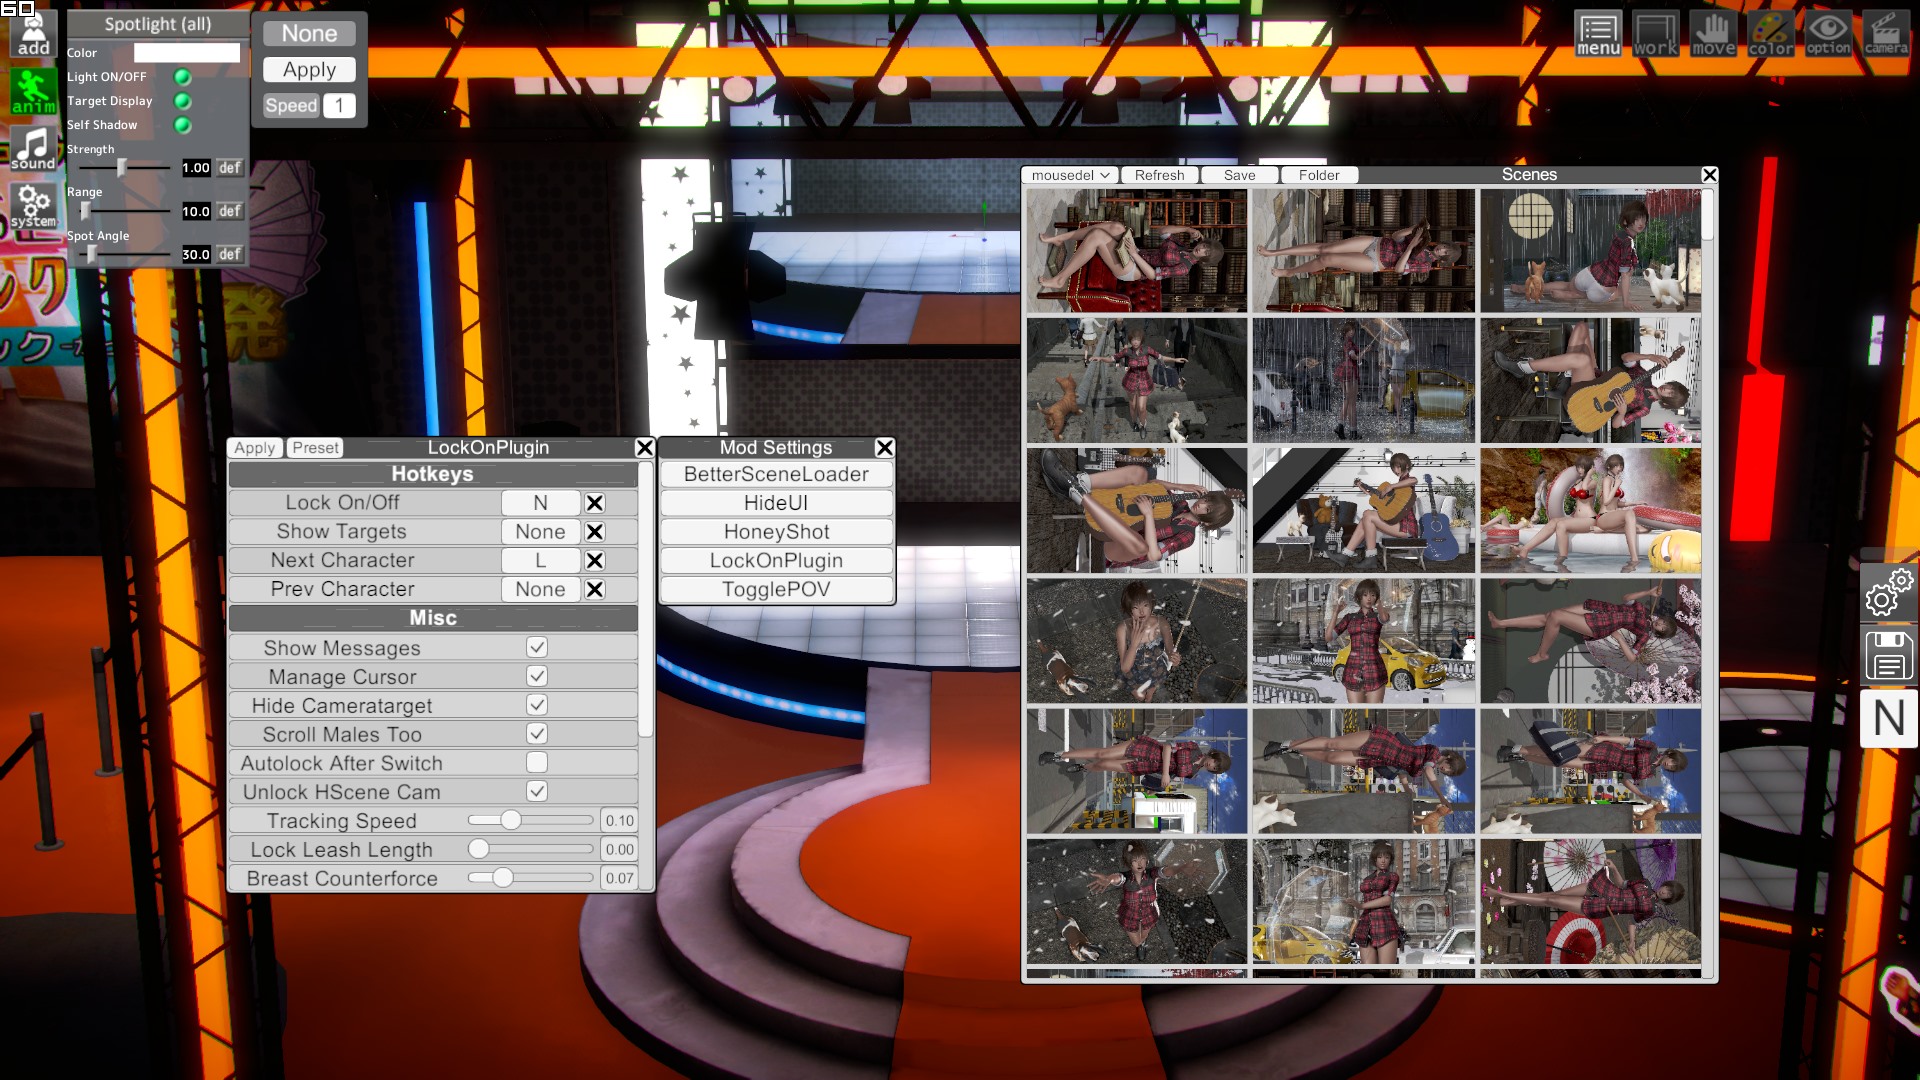Image resolution: width=1920 pixels, height=1080 pixels.
Task: Click Light ON/OFF green status indicator
Action: 182,76
